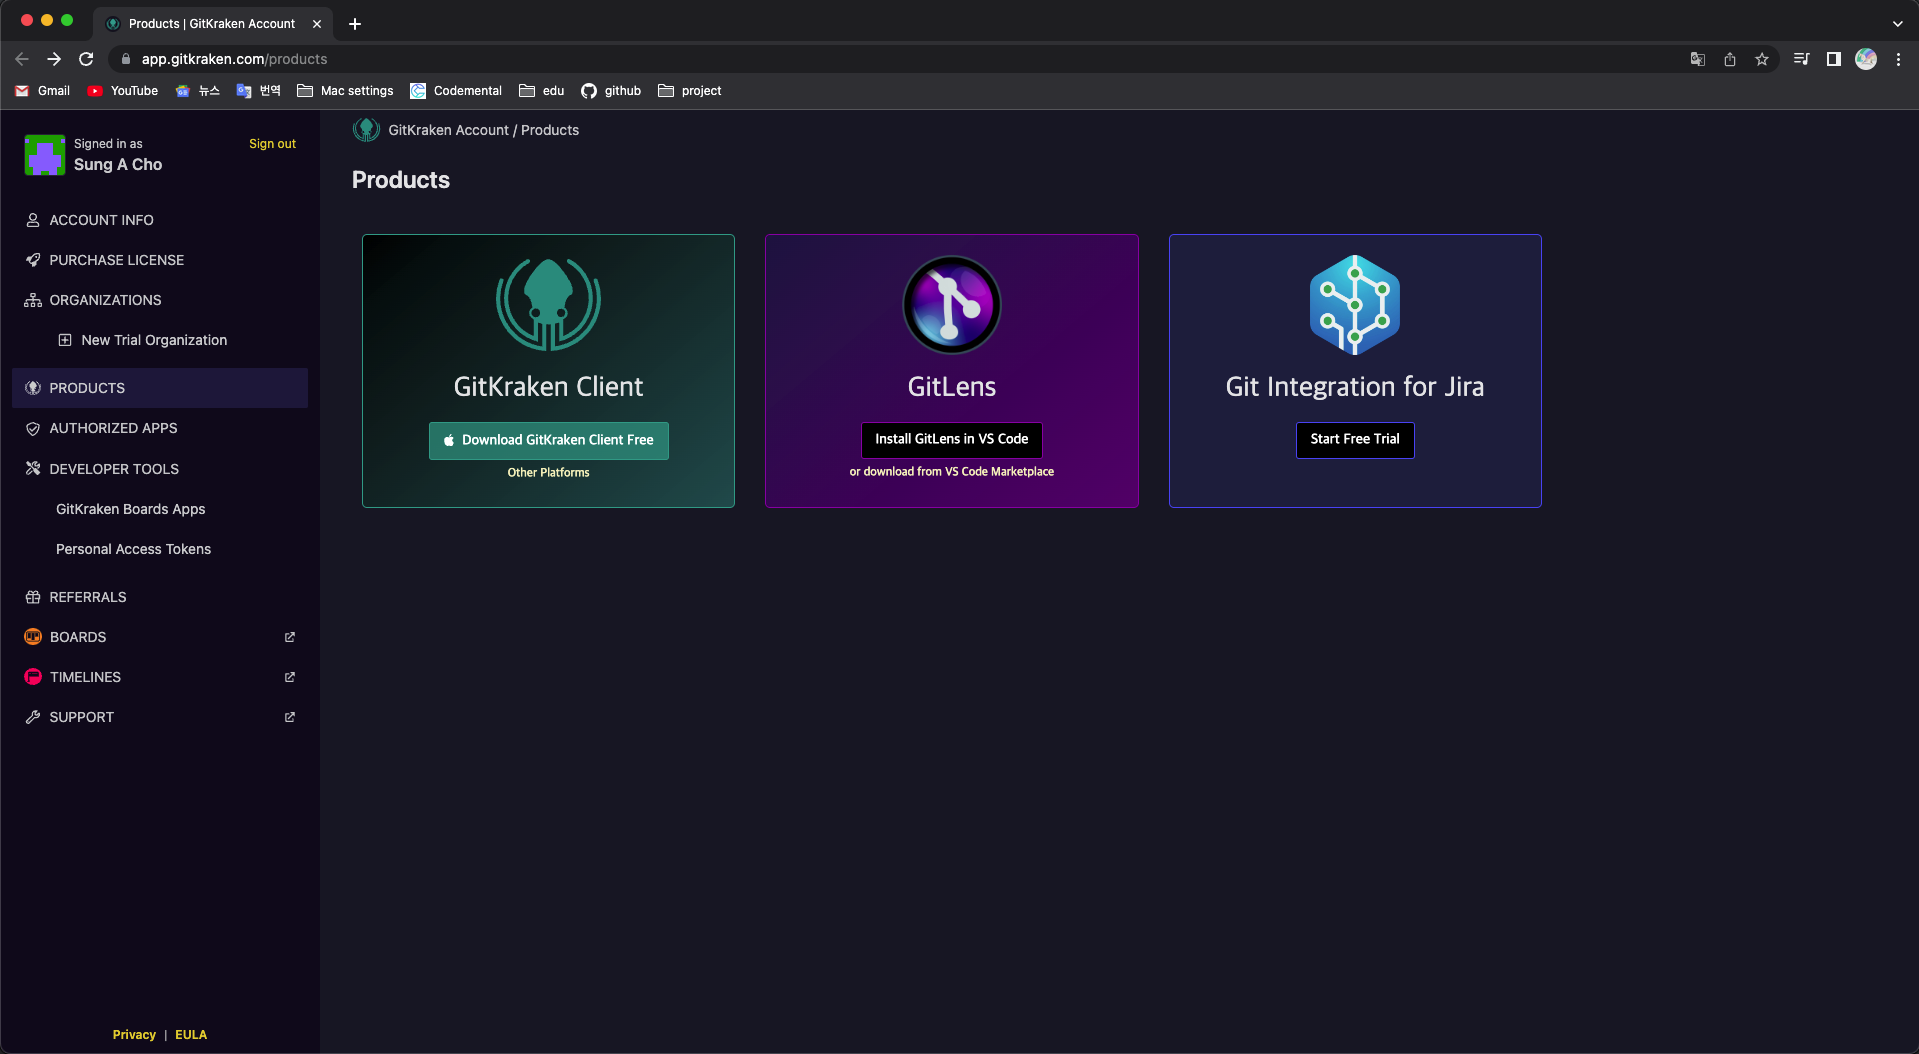The height and width of the screenshot is (1054, 1919).
Task: Click external link icon next to Boards
Action: coord(290,637)
